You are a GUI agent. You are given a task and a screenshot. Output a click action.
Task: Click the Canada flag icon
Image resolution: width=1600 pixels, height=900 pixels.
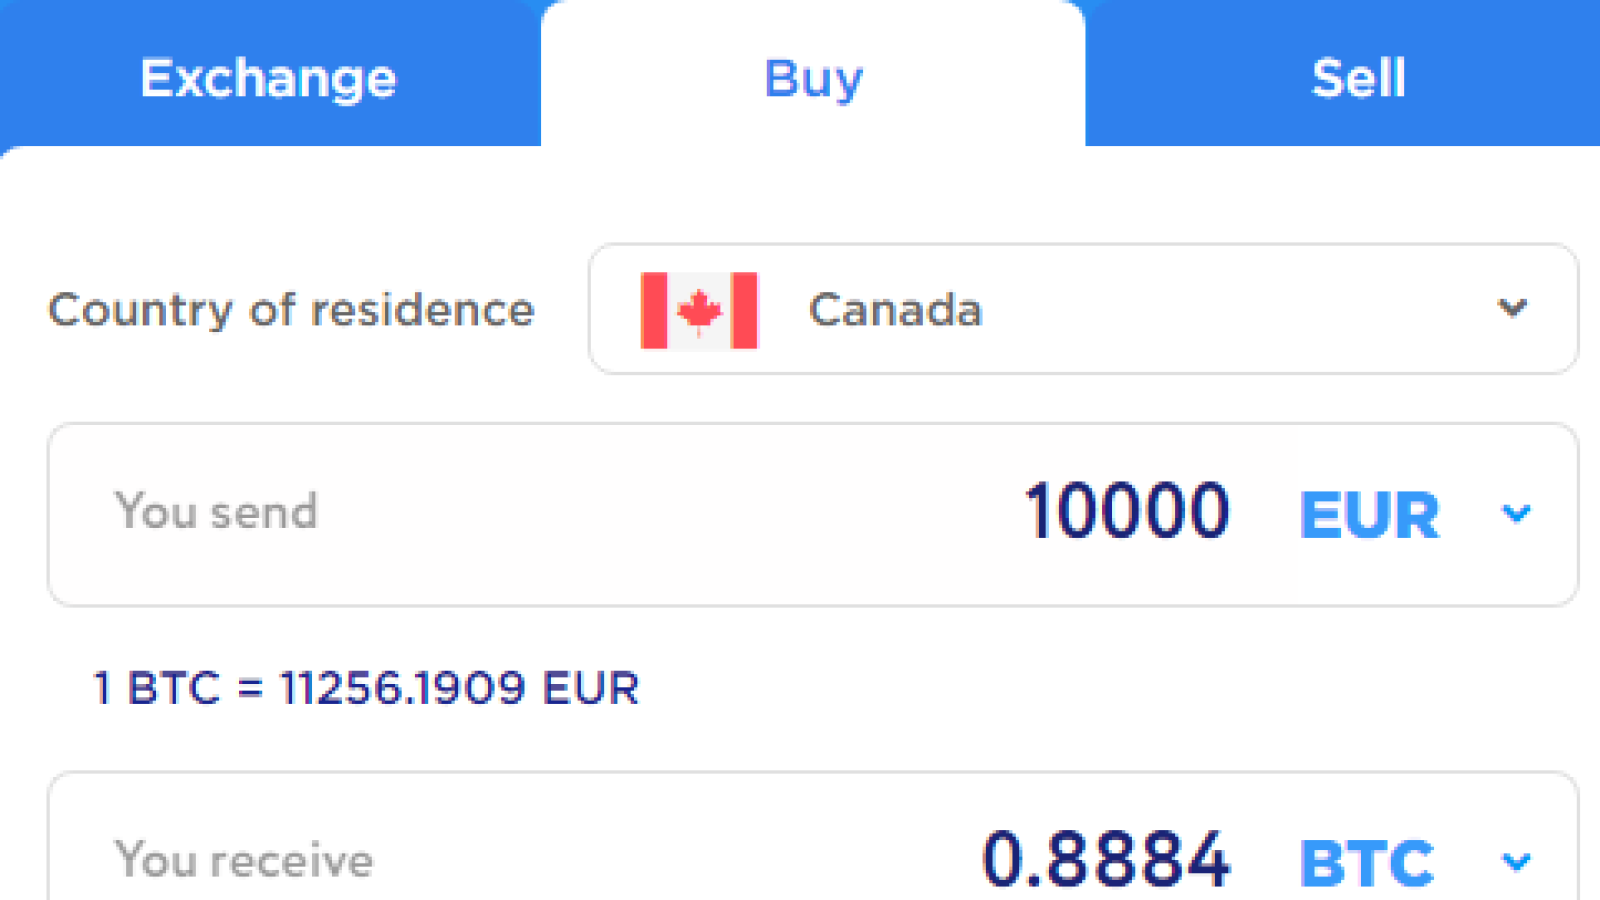pyautogui.click(x=699, y=310)
